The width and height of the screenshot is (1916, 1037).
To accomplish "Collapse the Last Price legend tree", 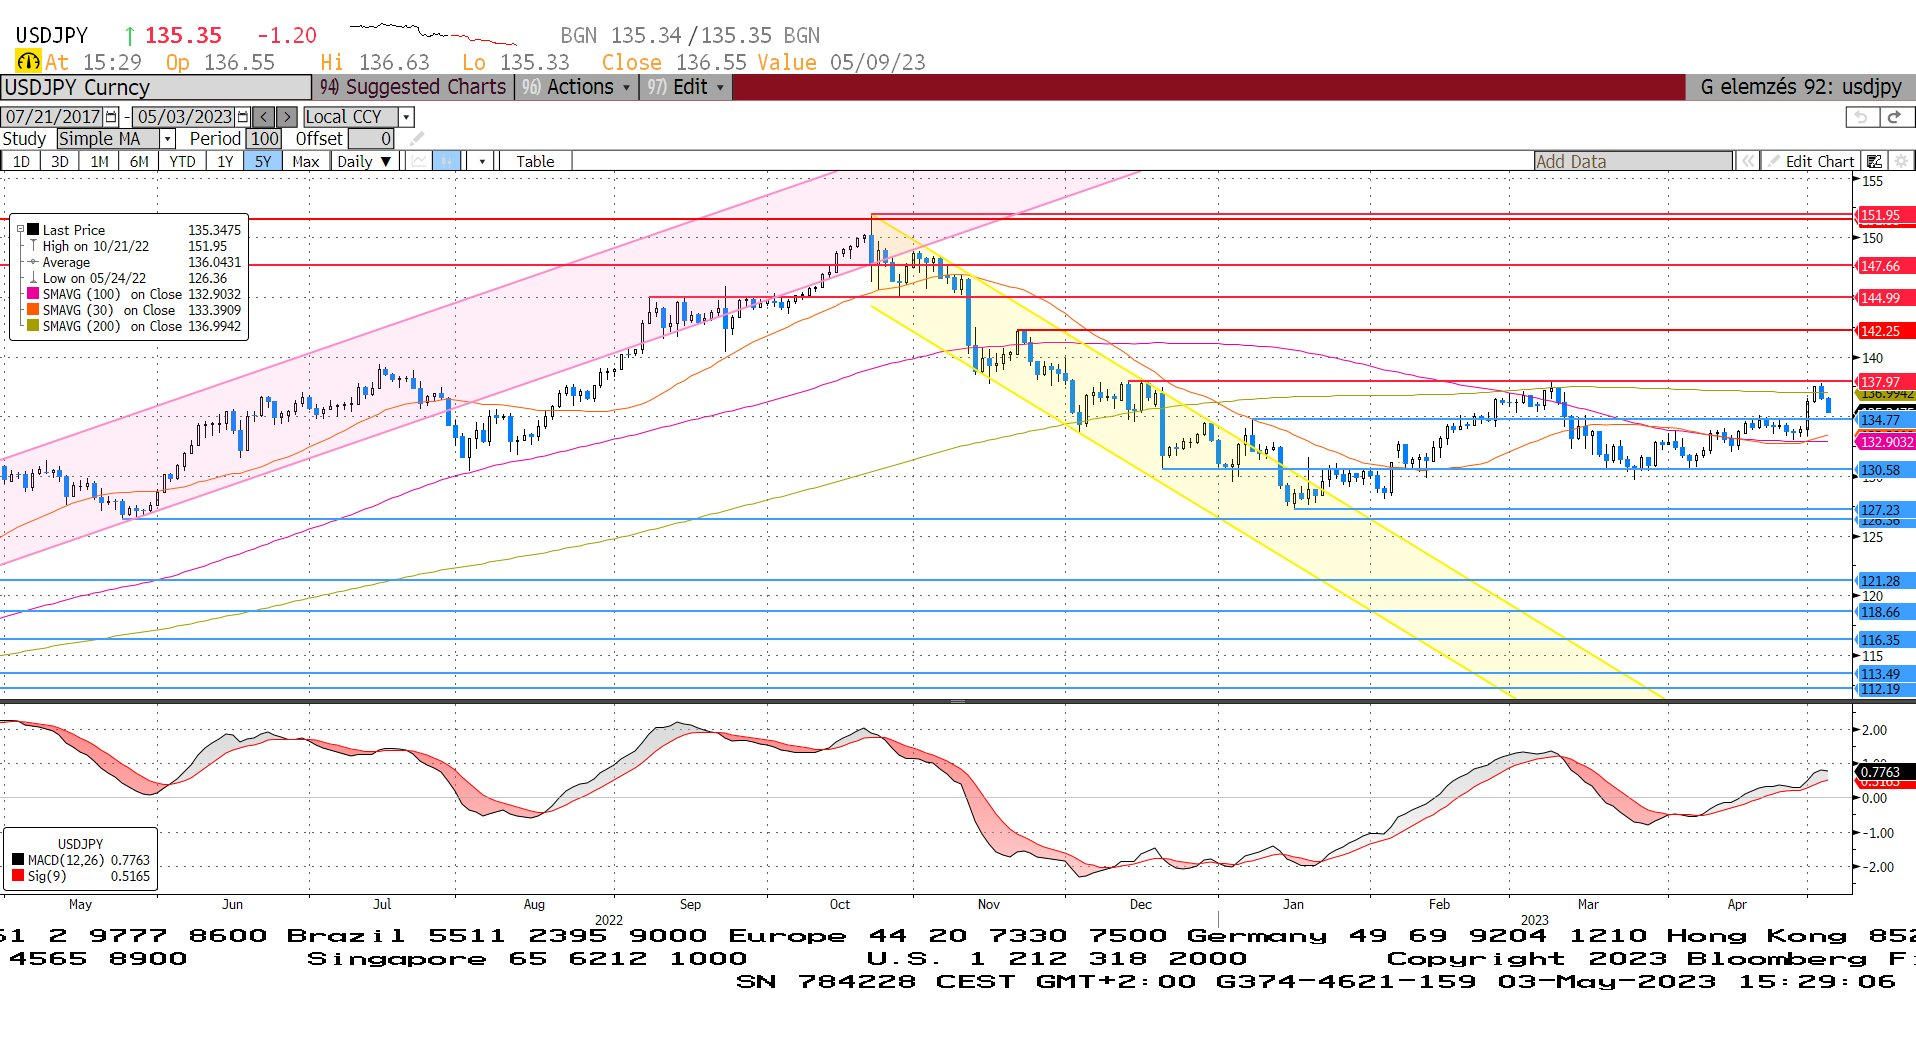I will pyautogui.click(x=19, y=230).
